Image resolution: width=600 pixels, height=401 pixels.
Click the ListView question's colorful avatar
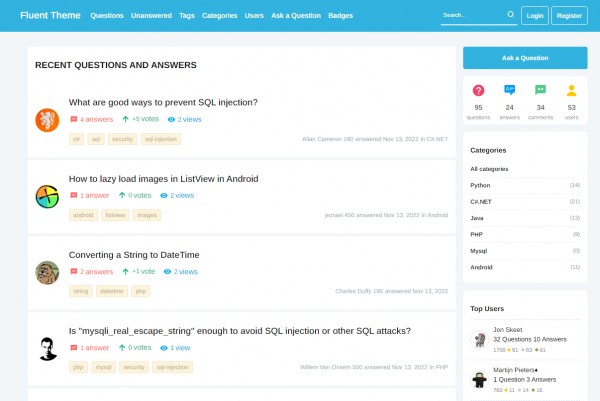pyautogui.click(x=47, y=197)
